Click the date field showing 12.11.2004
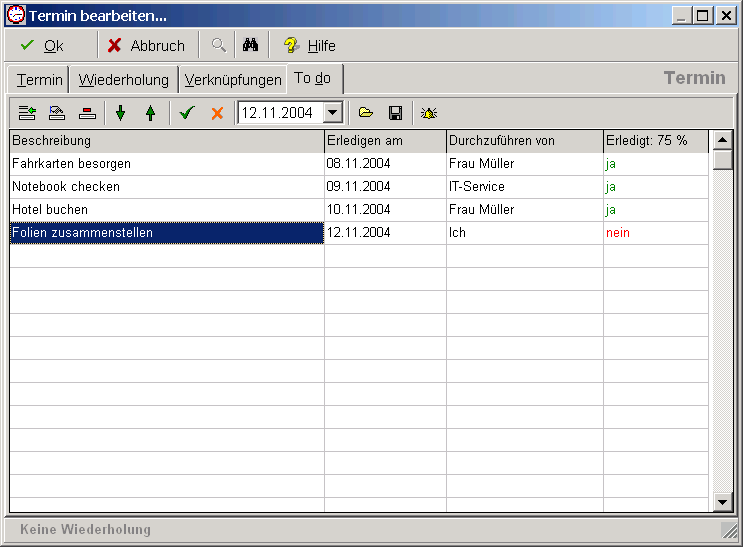Image resolution: width=743 pixels, height=547 pixels. tap(281, 113)
